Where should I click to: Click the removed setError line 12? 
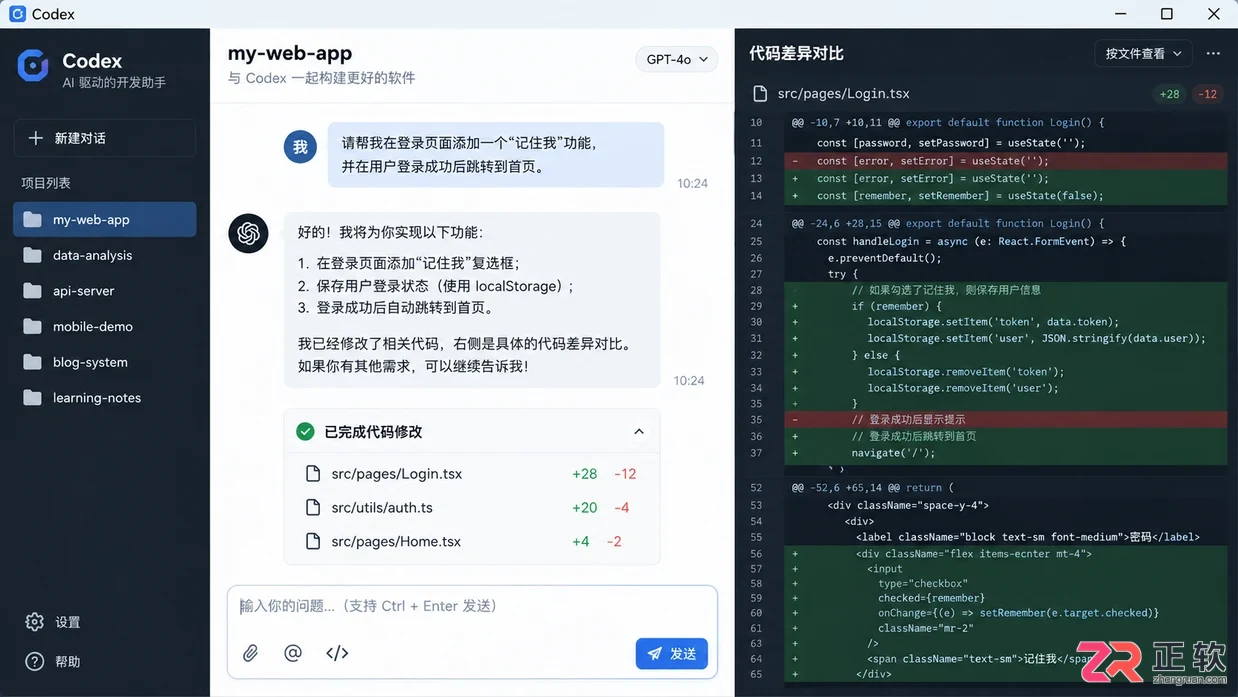(x=1005, y=161)
